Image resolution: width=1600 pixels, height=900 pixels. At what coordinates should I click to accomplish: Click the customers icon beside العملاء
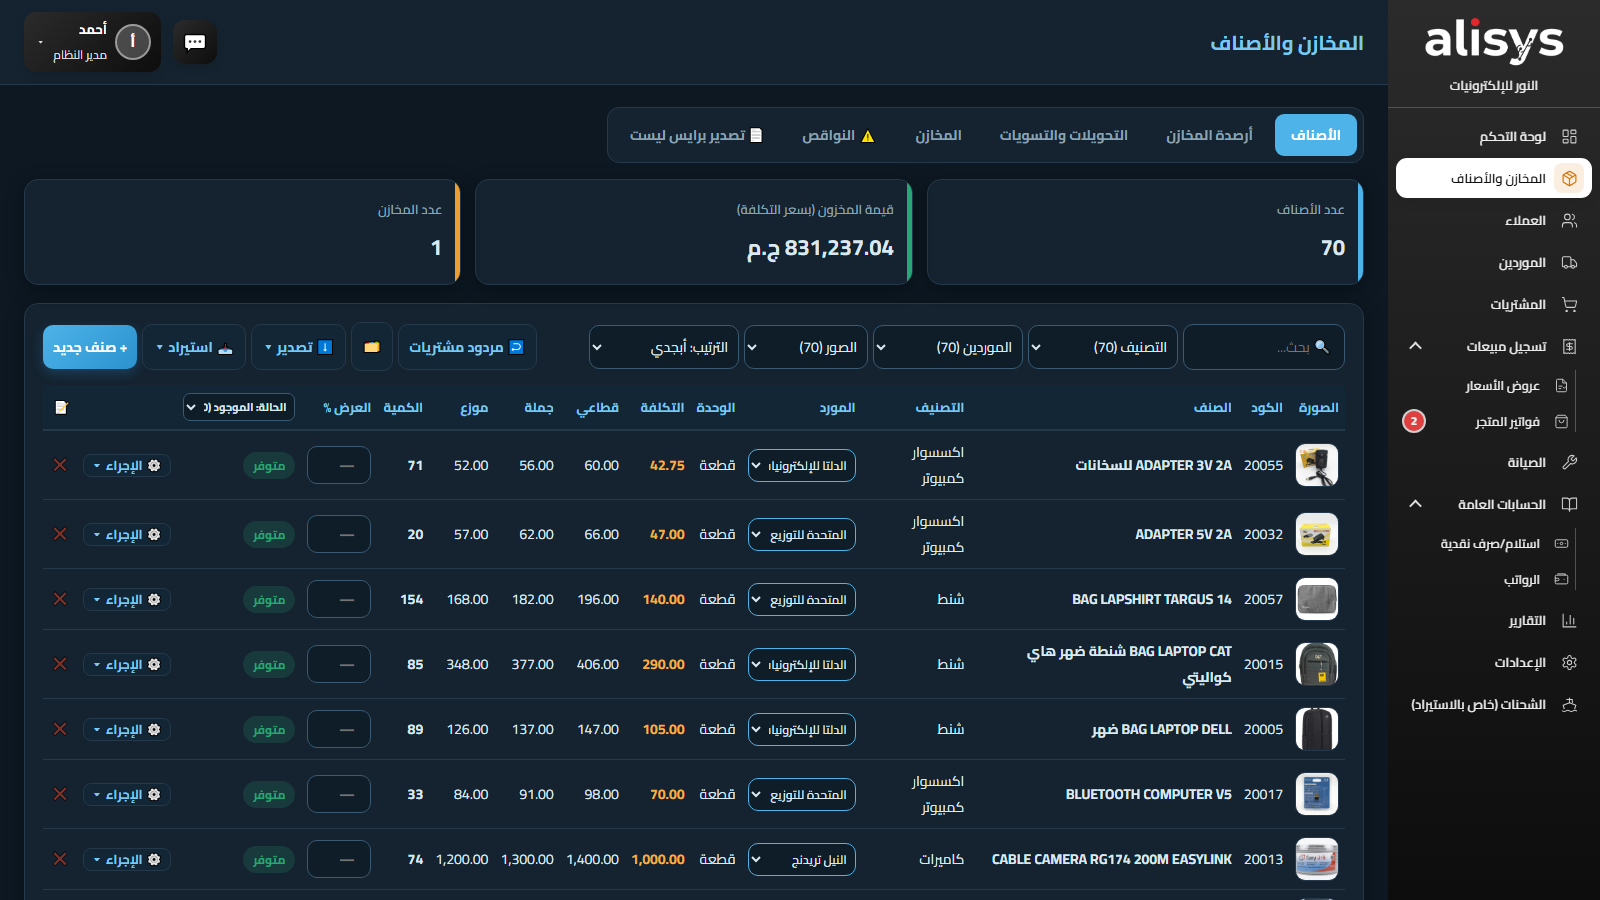1569,220
